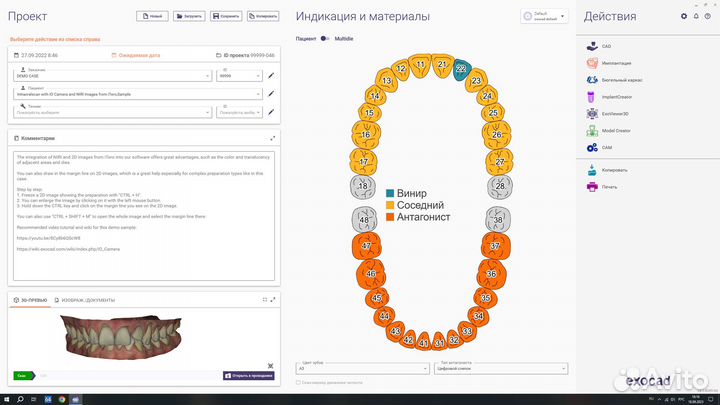The image size is (720, 405).
Task: Click the 3D jaw scan preview
Action: [x=121, y=337]
